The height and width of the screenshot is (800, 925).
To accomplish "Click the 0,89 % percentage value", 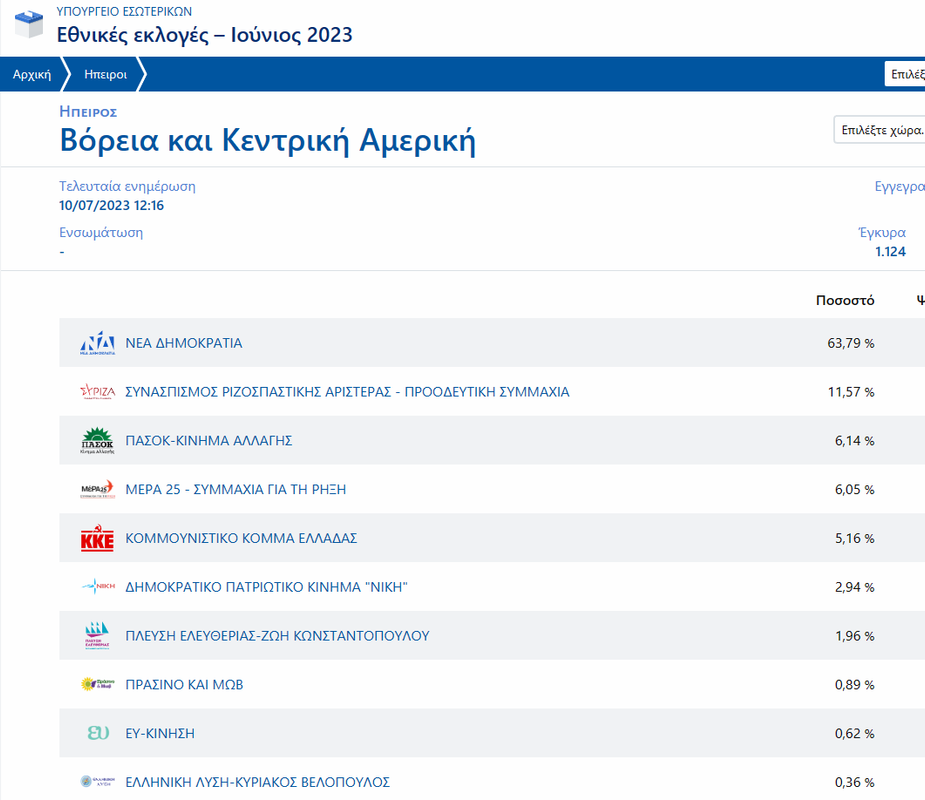I will [854, 685].
